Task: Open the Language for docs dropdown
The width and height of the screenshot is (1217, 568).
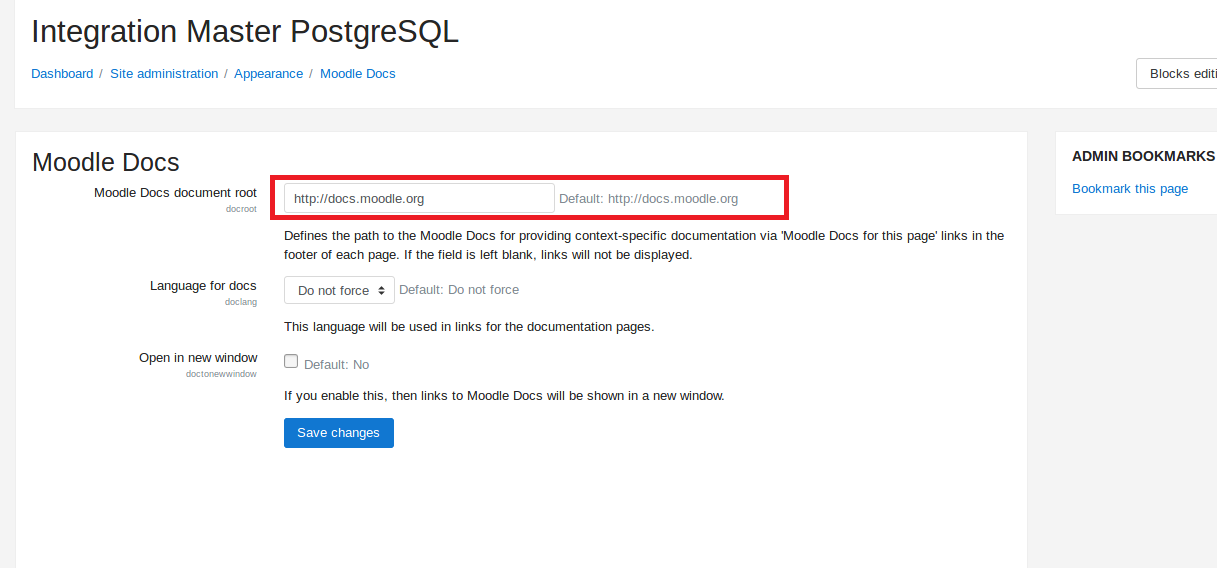Action: pos(339,290)
